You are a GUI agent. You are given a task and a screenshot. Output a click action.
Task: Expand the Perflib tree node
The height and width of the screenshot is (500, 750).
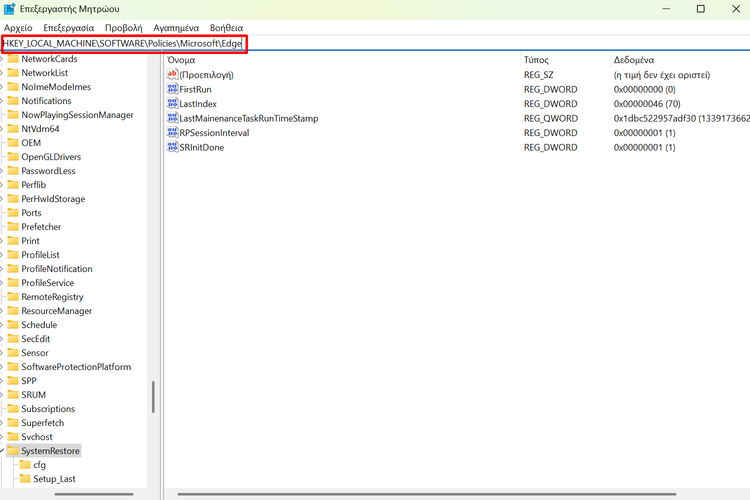[2, 185]
